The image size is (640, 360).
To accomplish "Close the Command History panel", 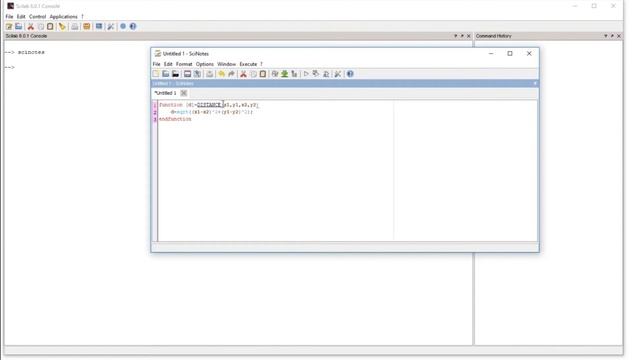I will click(619, 36).
